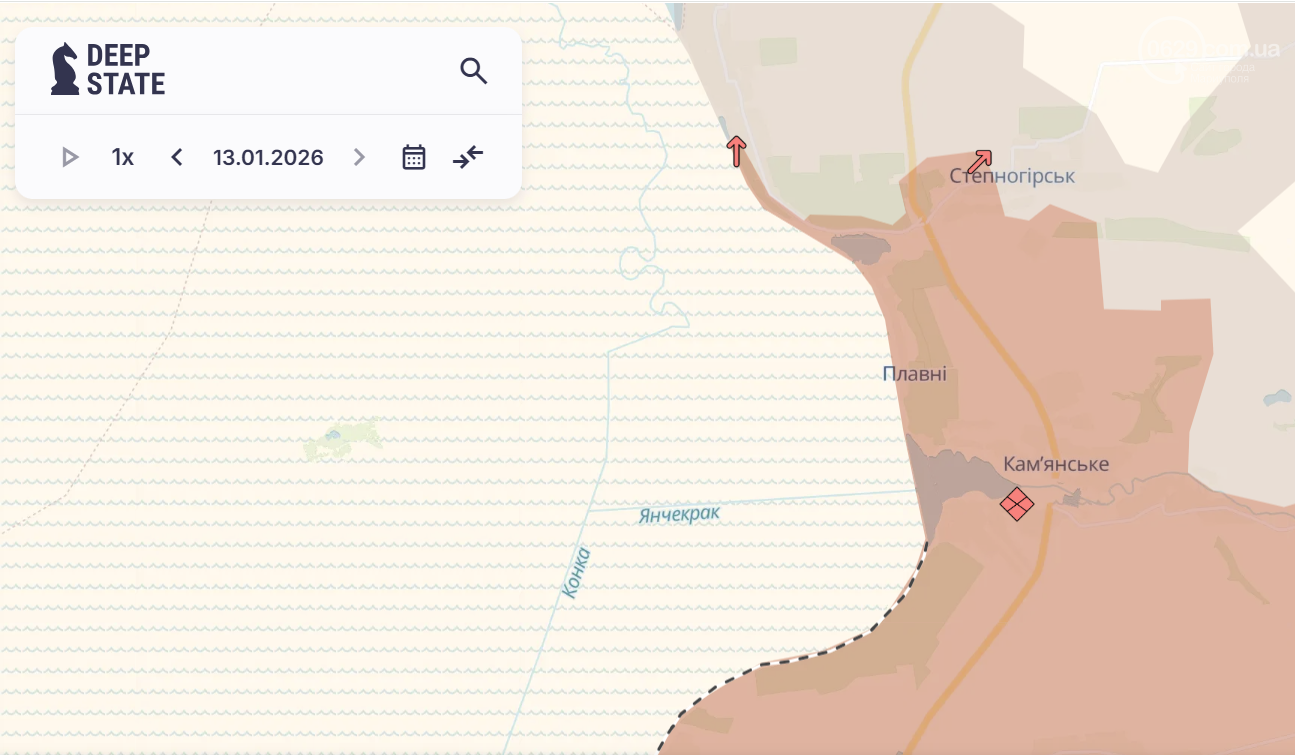1295x755 pixels.
Task: Click the Степногірськ town label
Action: click(x=1012, y=177)
